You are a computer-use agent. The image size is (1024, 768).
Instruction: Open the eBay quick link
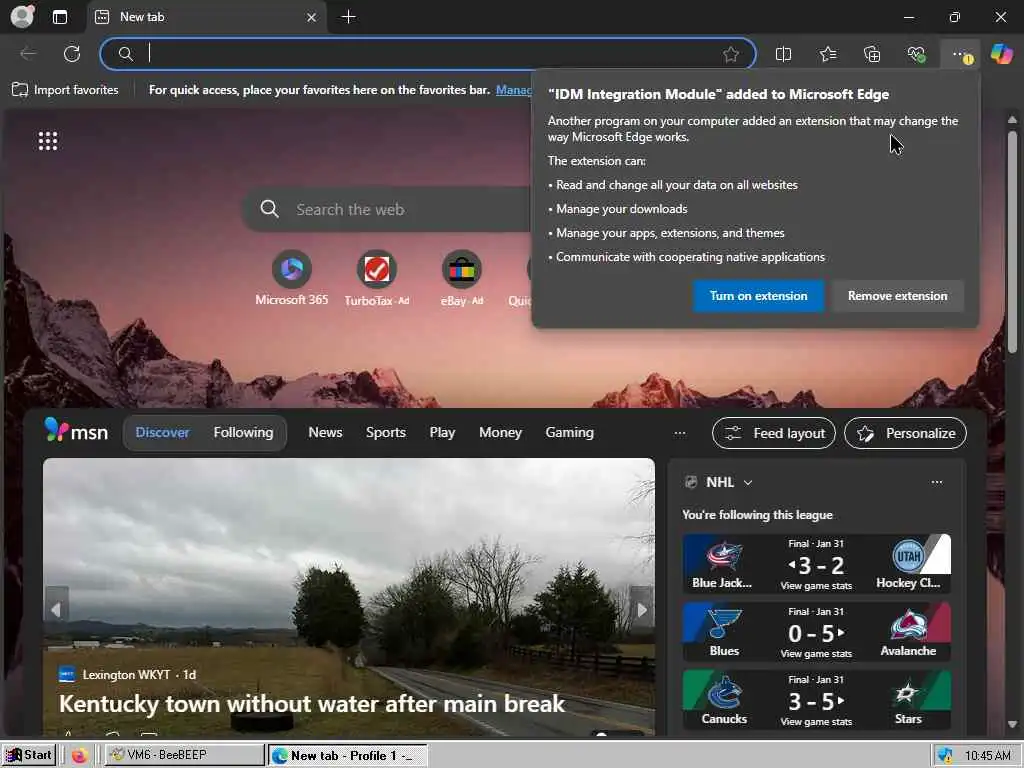[462, 278]
